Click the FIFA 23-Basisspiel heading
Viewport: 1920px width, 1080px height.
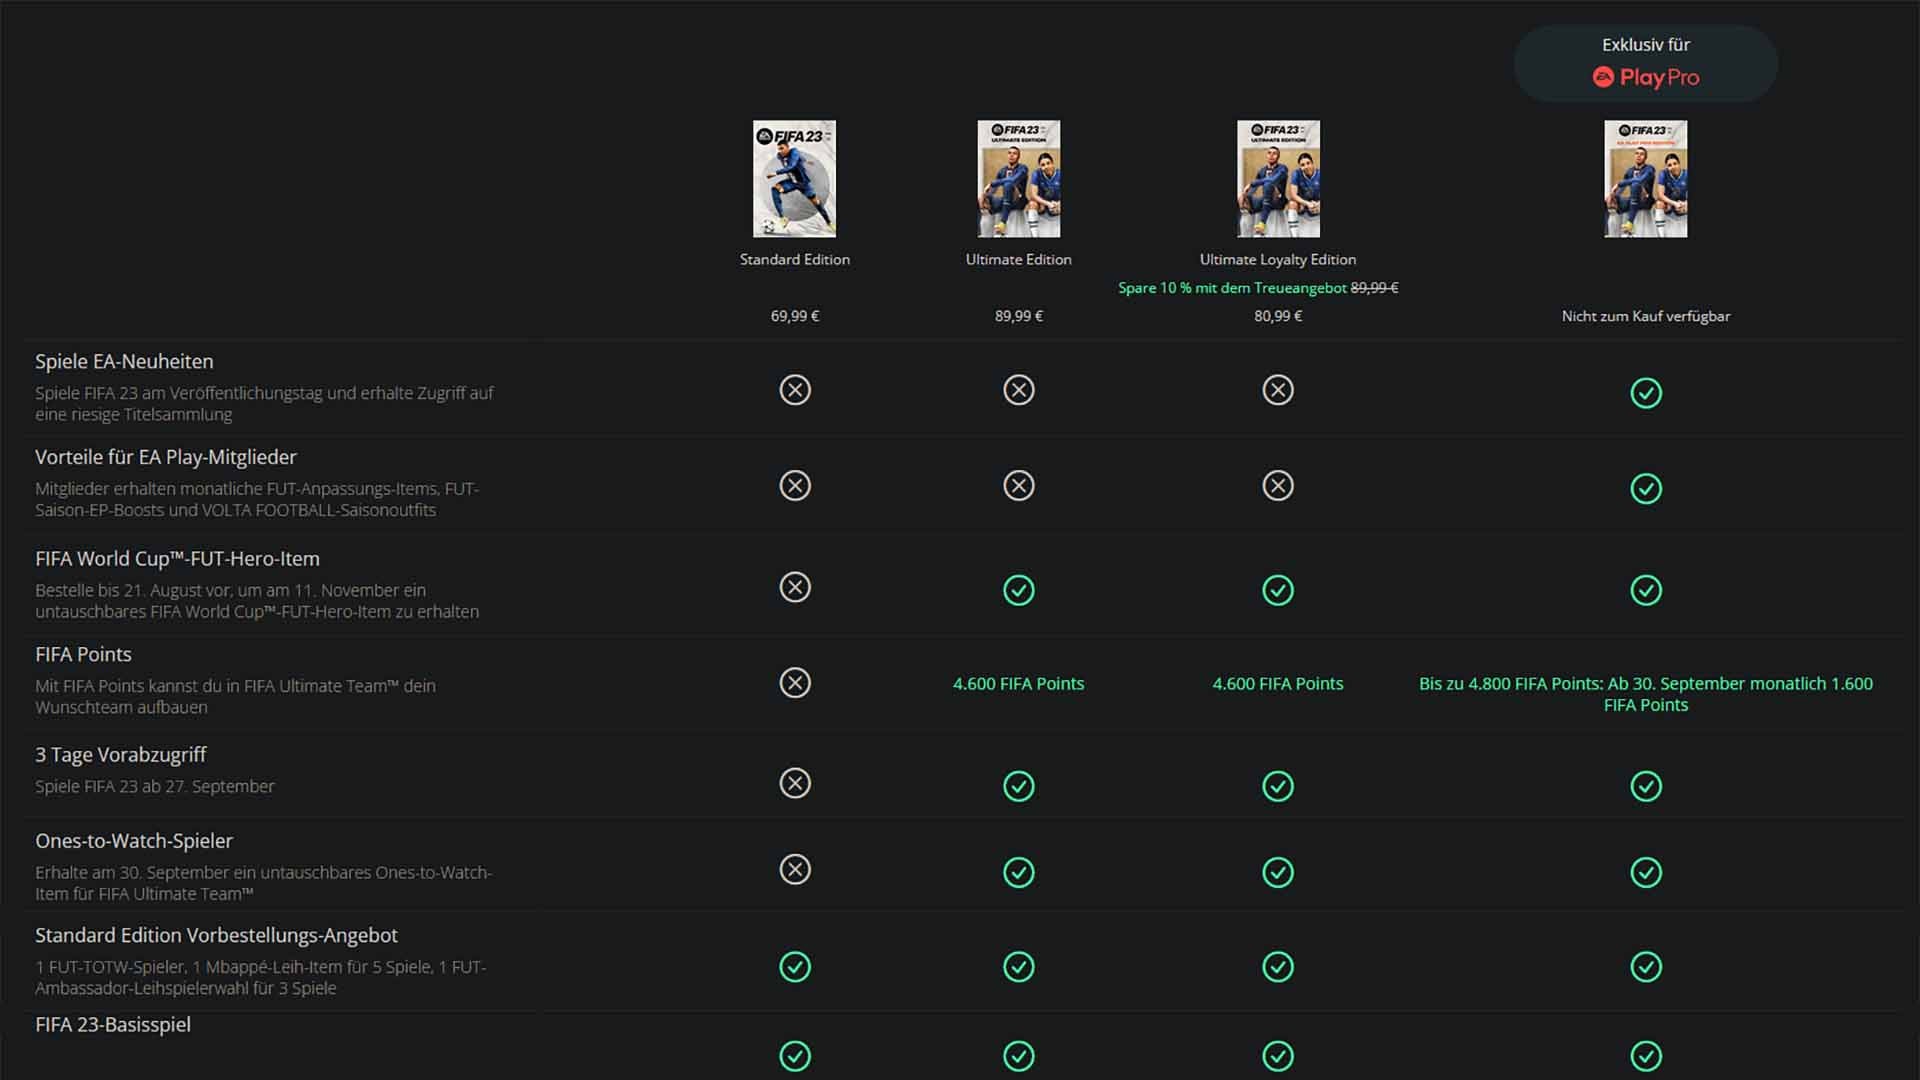(x=113, y=1025)
